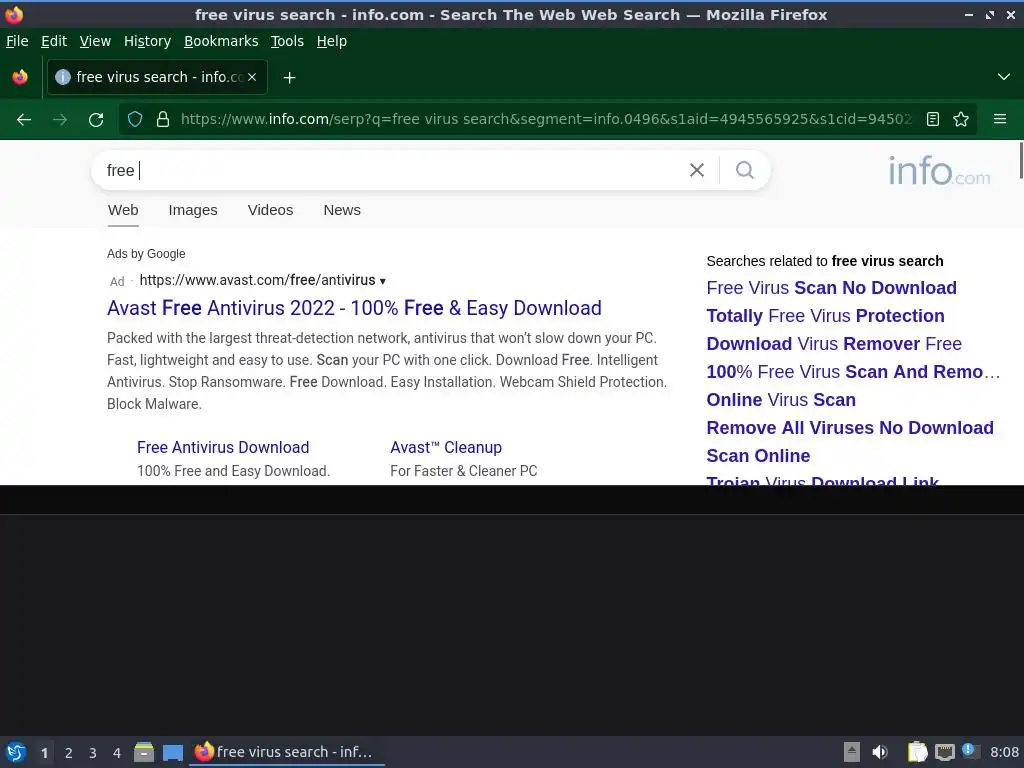Open the tracking protection shield
The width and height of the screenshot is (1024, 768).
click(x=135, y=120)
